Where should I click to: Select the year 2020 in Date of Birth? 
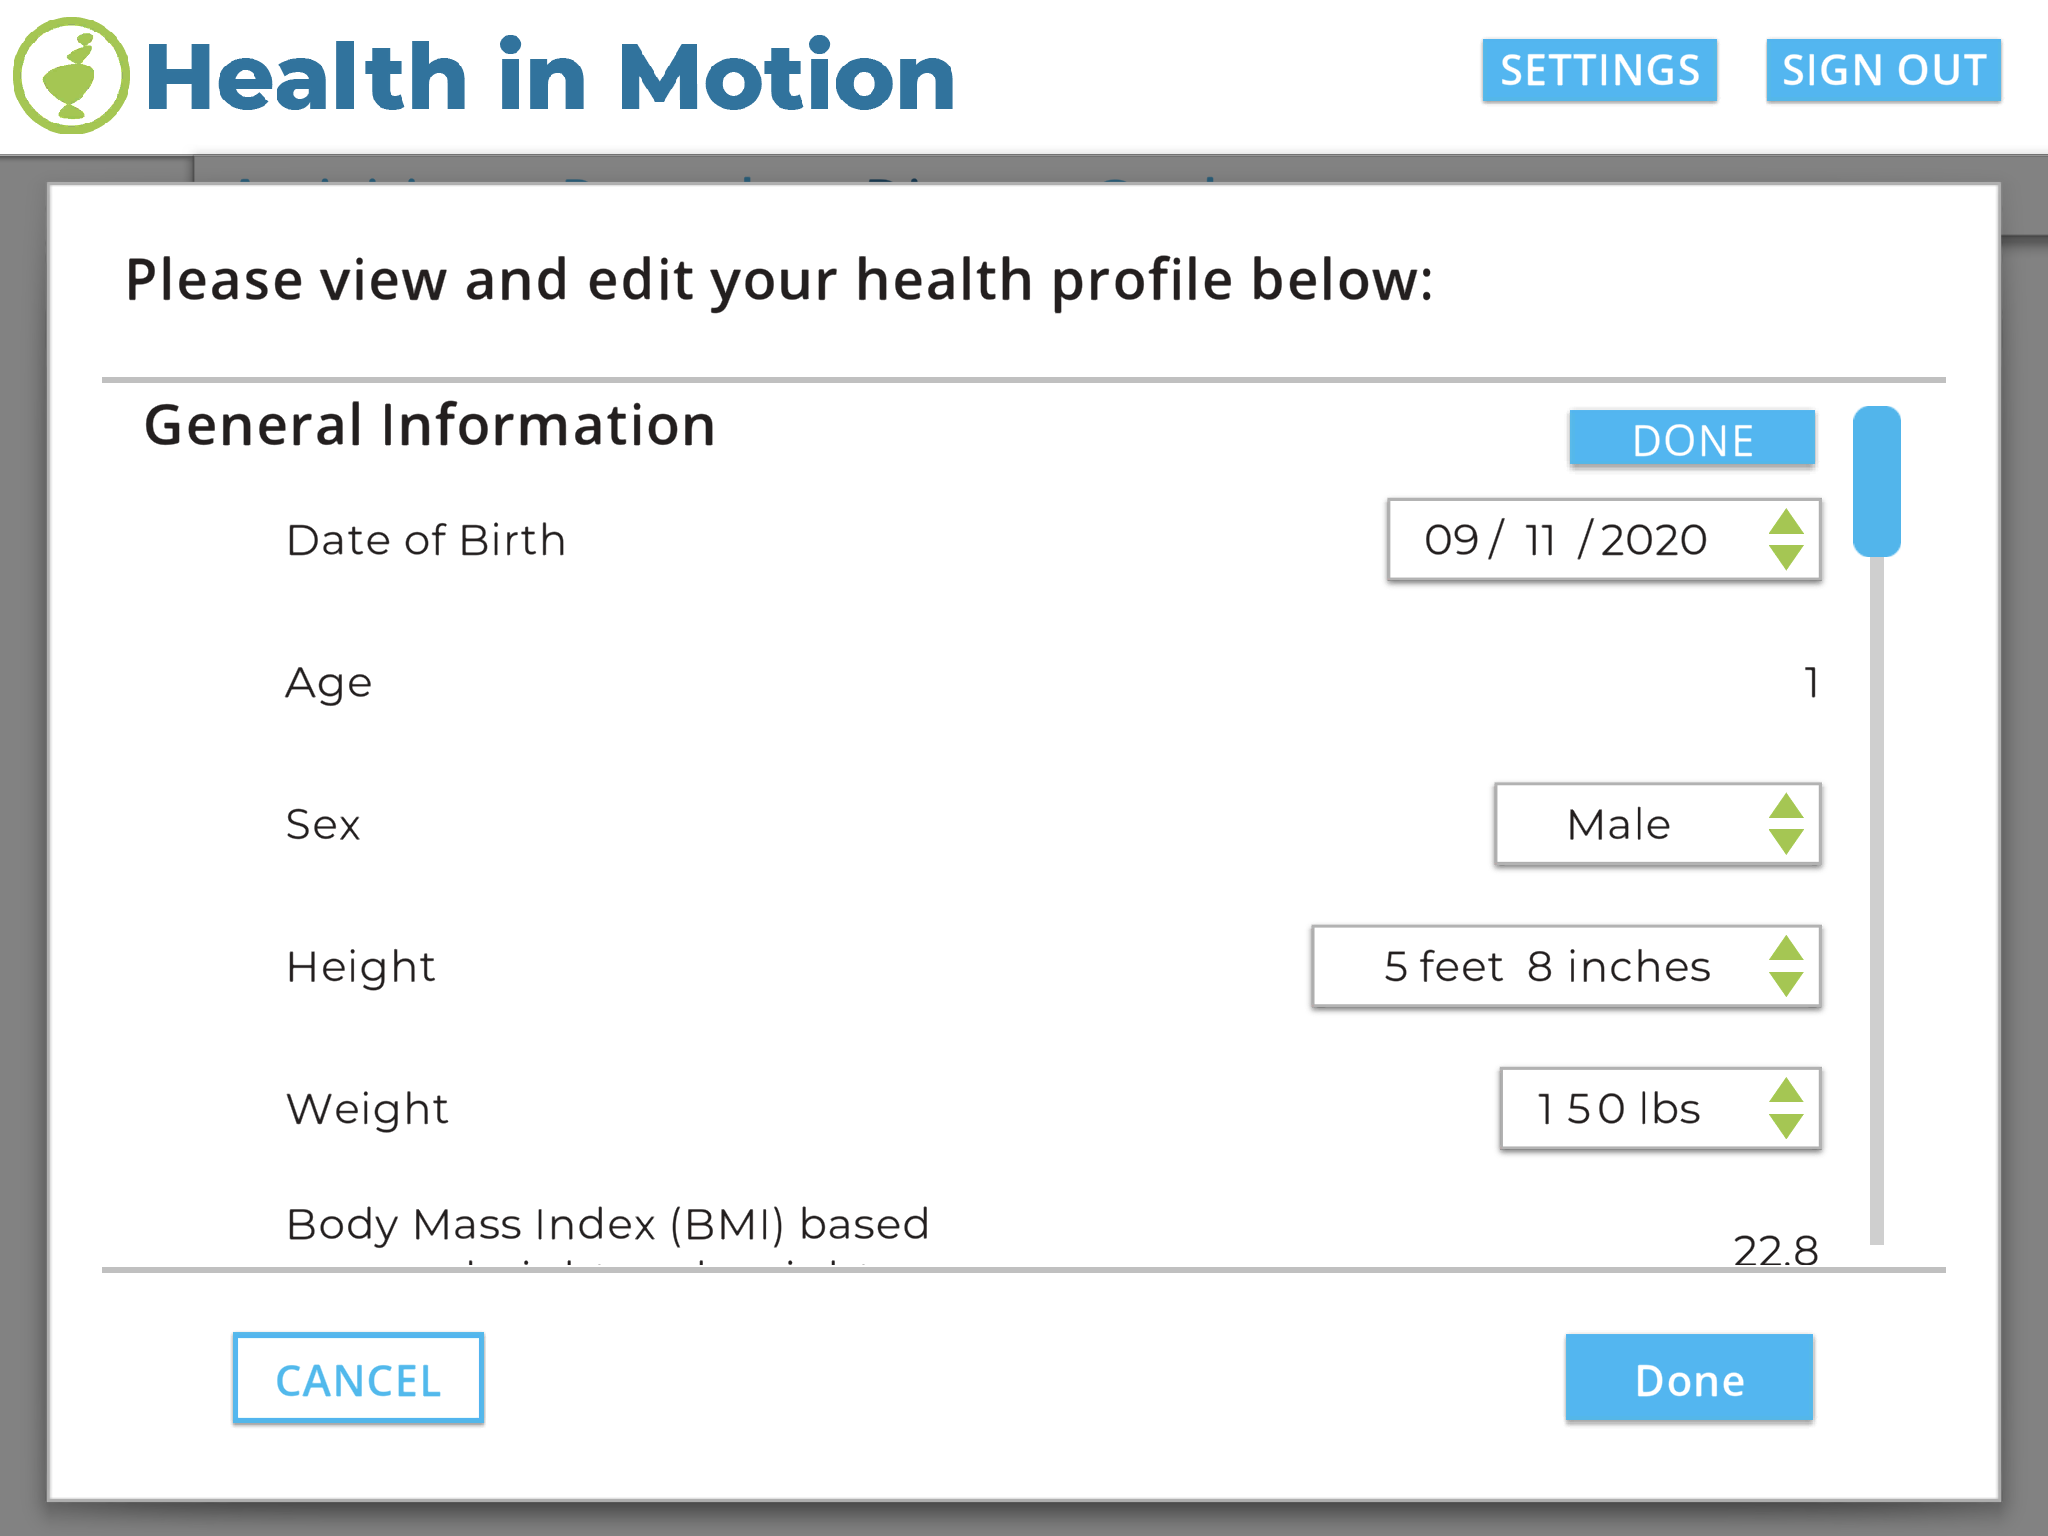1654,540
